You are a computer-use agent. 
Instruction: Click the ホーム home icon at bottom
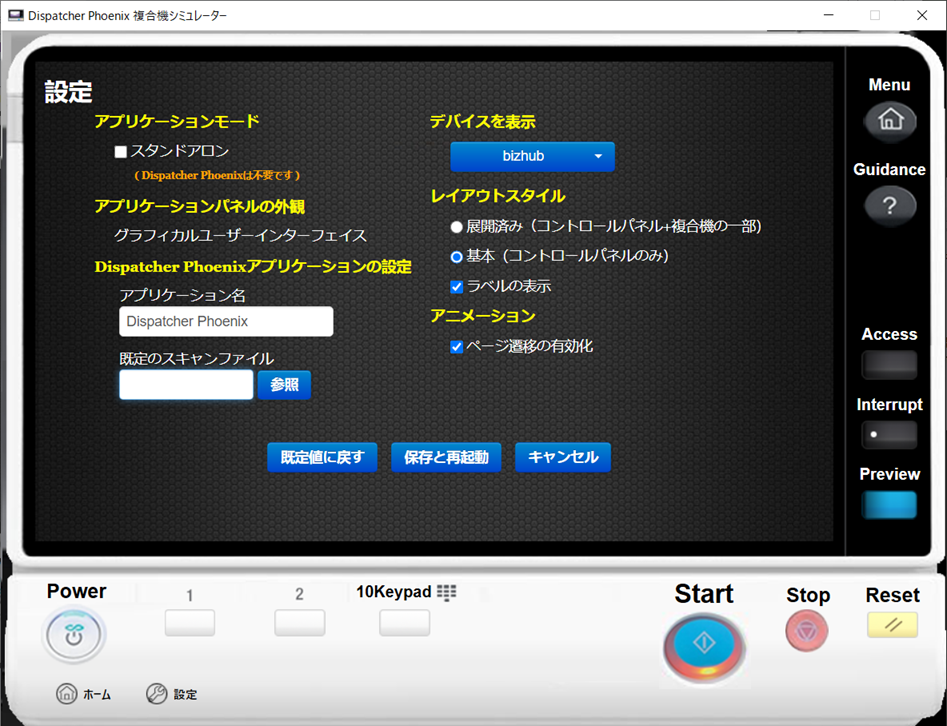[x=66, y=694]
